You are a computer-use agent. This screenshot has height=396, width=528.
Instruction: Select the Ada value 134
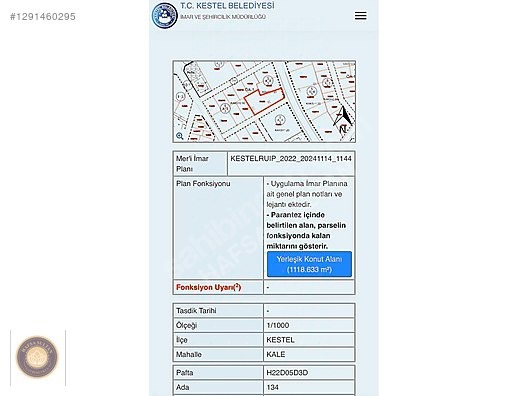tap(272, 388)
